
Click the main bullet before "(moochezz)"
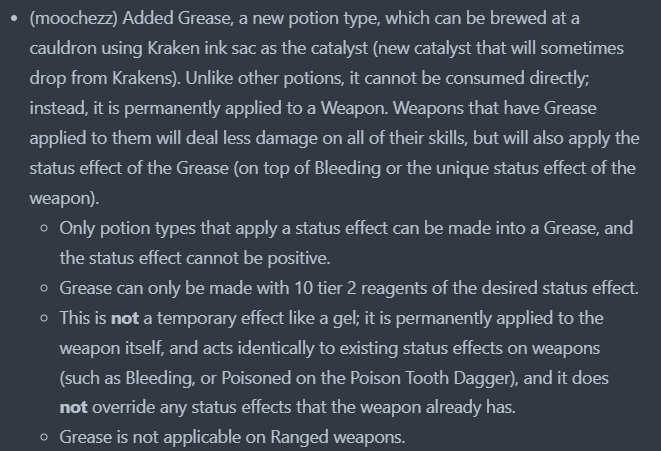tap(15, 19)
